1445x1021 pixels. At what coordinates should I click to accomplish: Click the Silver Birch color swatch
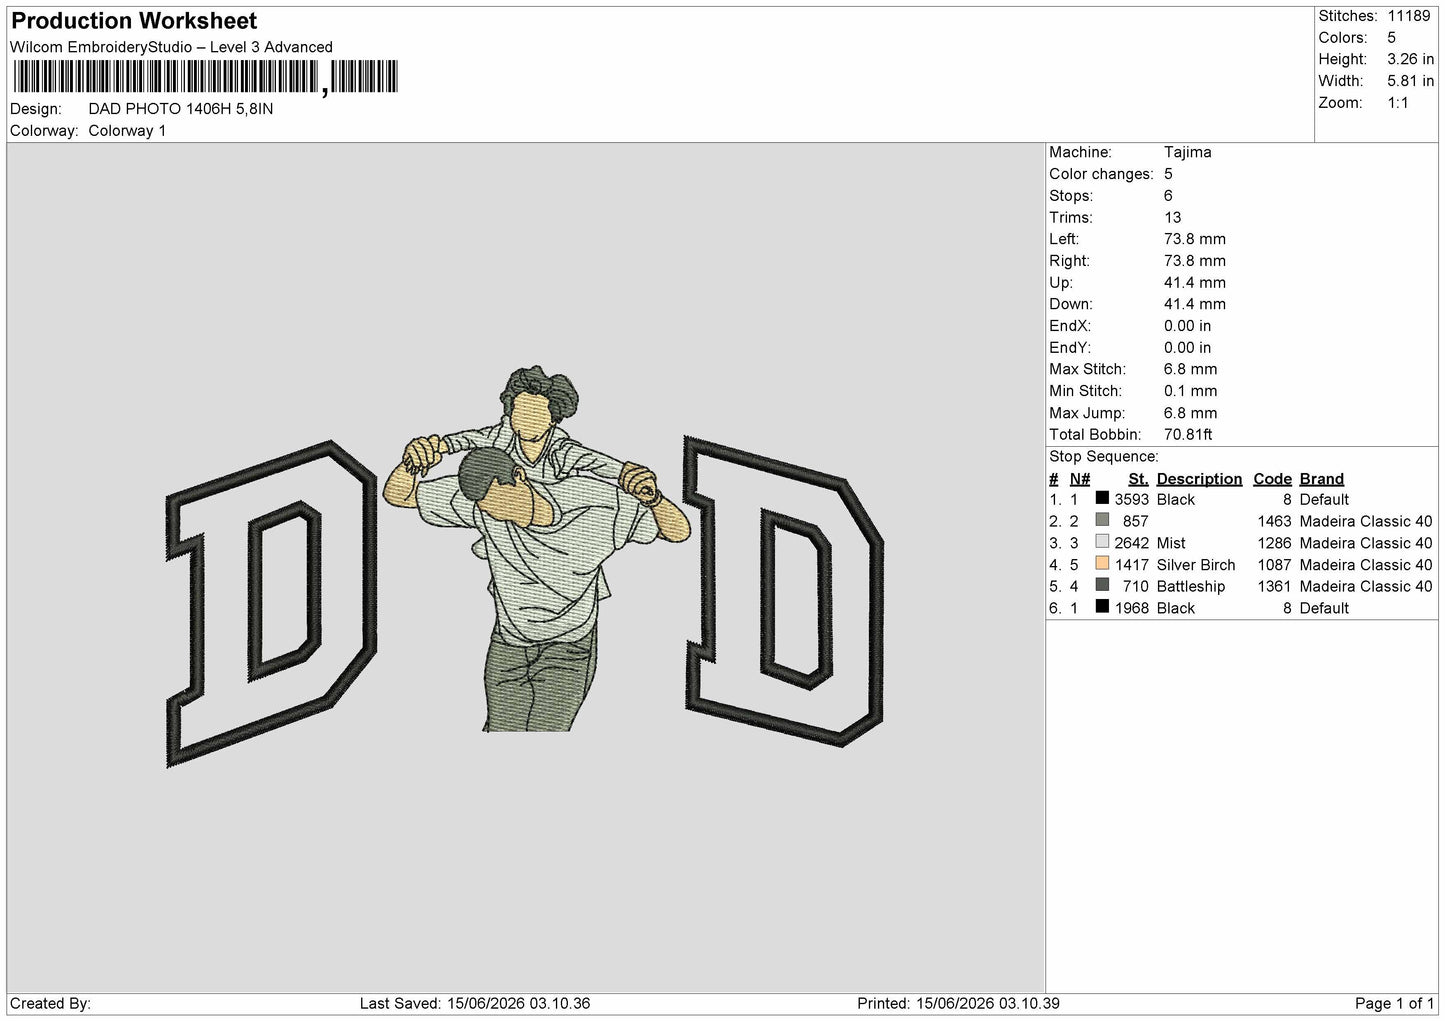(1102, 564)
